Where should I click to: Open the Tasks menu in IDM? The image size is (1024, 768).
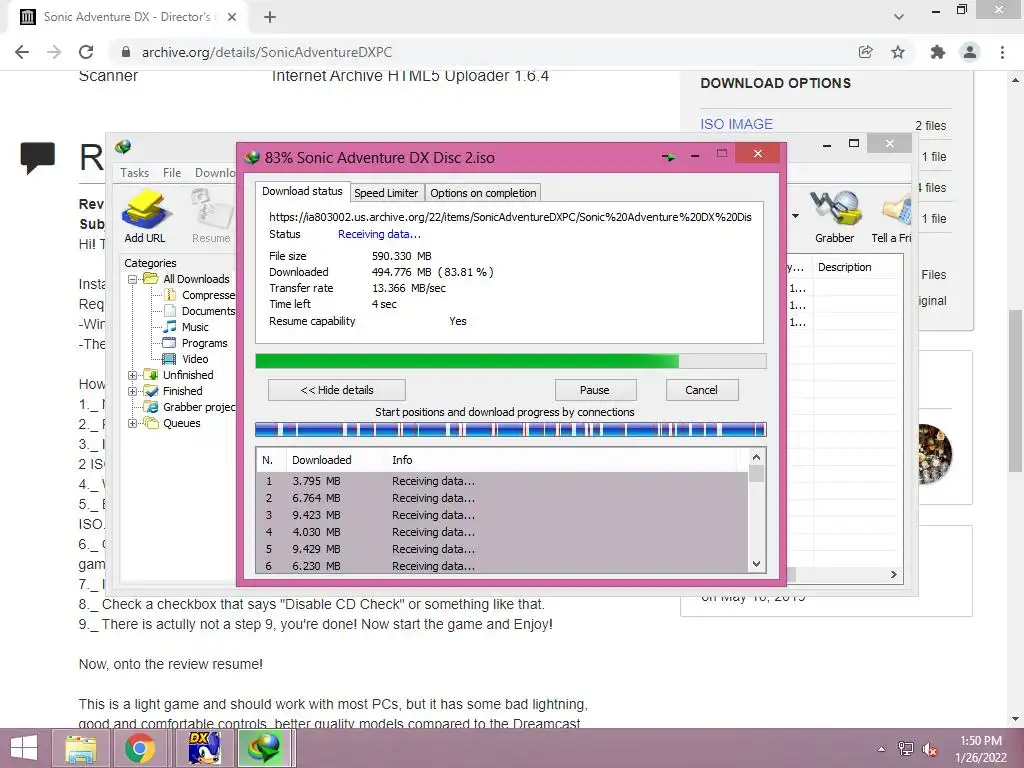pos(135,172)
